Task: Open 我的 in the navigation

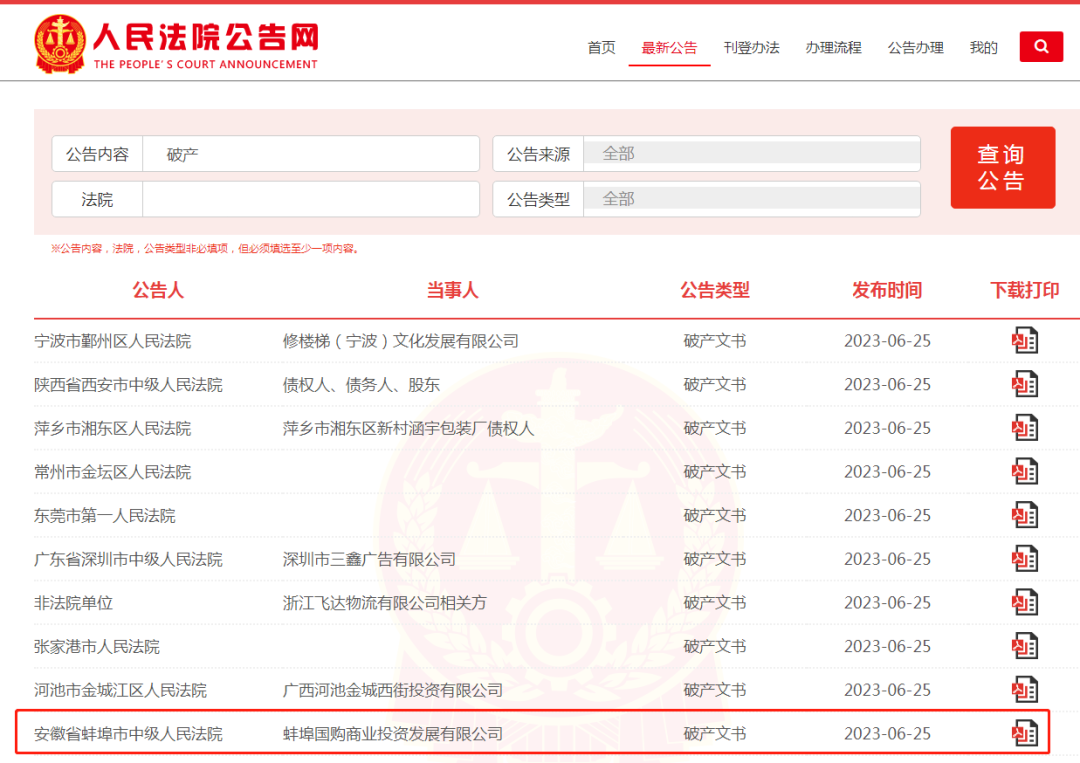Action: click(984, 48)
